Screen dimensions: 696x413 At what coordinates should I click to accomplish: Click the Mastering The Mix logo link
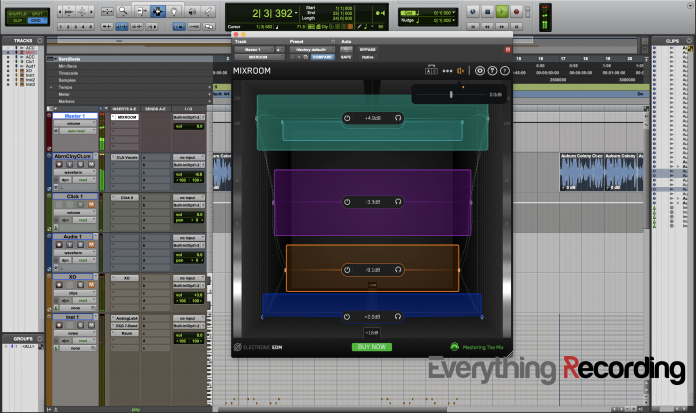click(x=477, y=347)
